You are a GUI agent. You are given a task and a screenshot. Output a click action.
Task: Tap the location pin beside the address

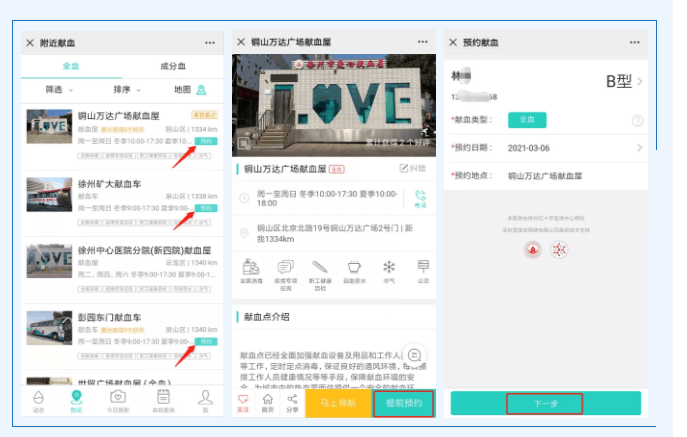[x=244, y=233]
